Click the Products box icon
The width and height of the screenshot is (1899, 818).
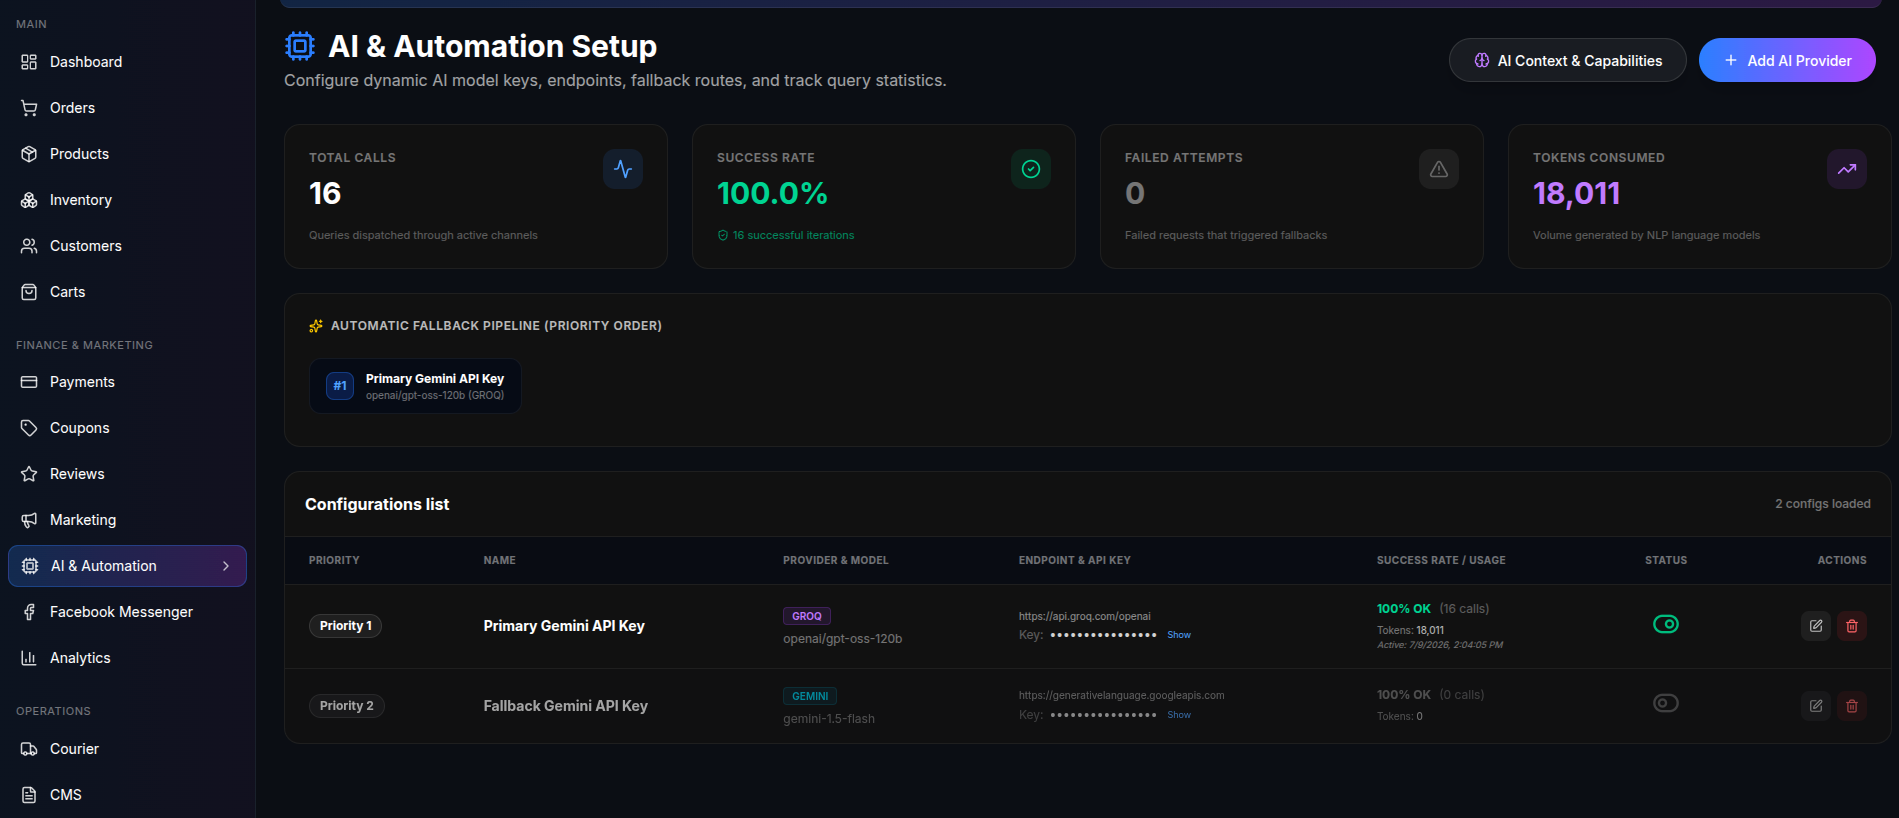click(29, 154)
